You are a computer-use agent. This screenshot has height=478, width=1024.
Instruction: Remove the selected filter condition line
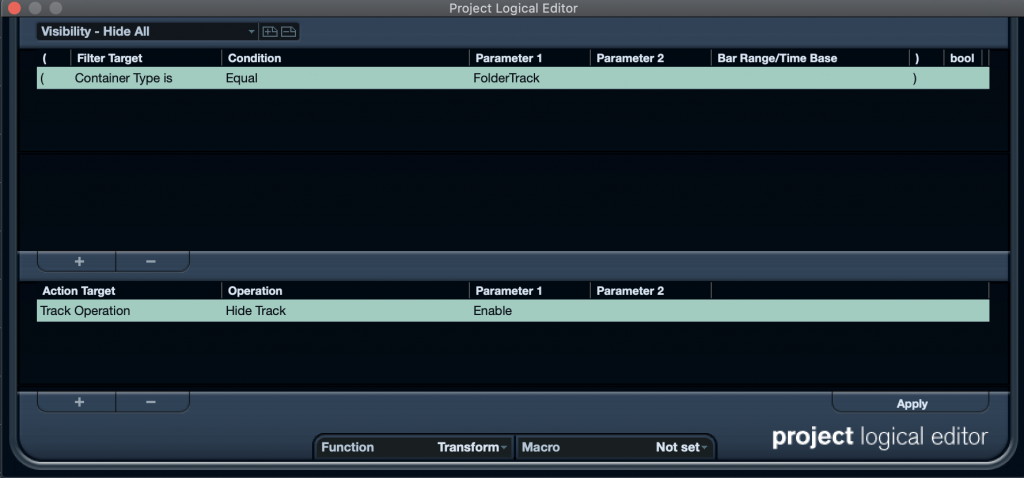pos(151,261)
